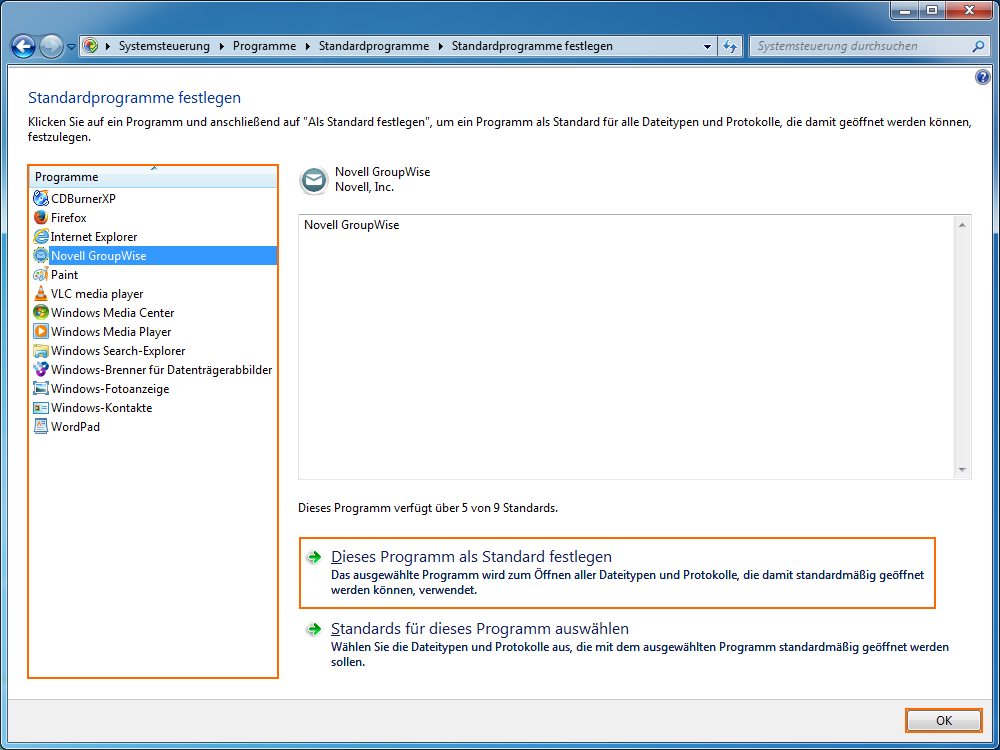Click green arrow beside 'Dieses Programm als Standard festlegen'
Image resolution: width=1000 pixels, height=750 pixels.
click(x=314, y=557)
